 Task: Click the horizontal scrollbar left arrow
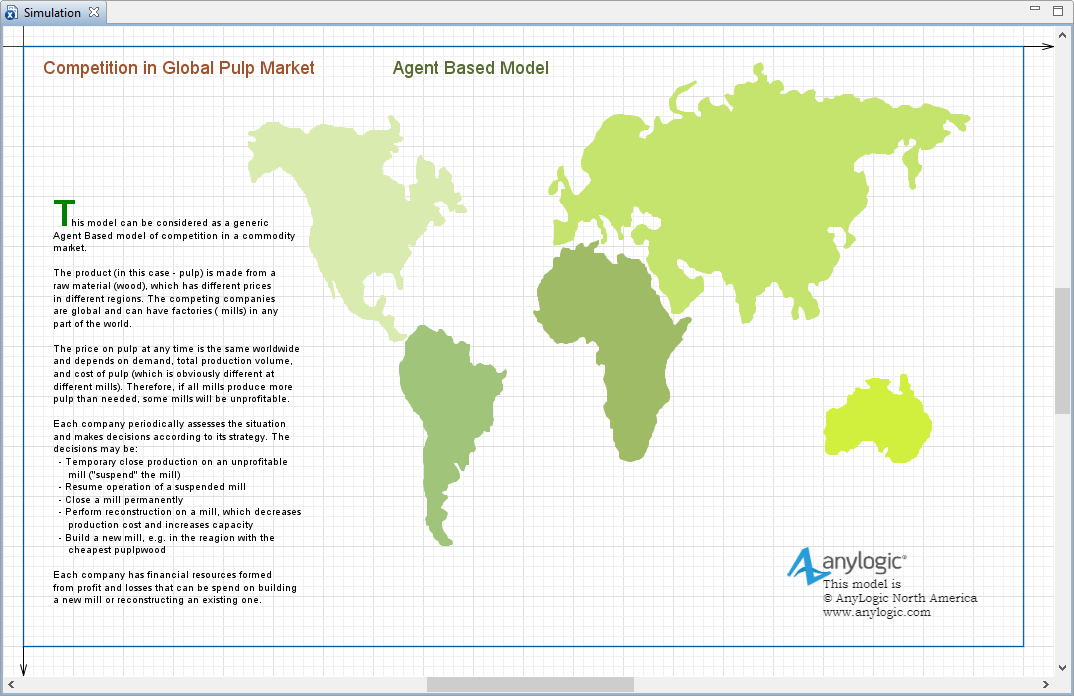pyautogui.click(x=11, y=684)
